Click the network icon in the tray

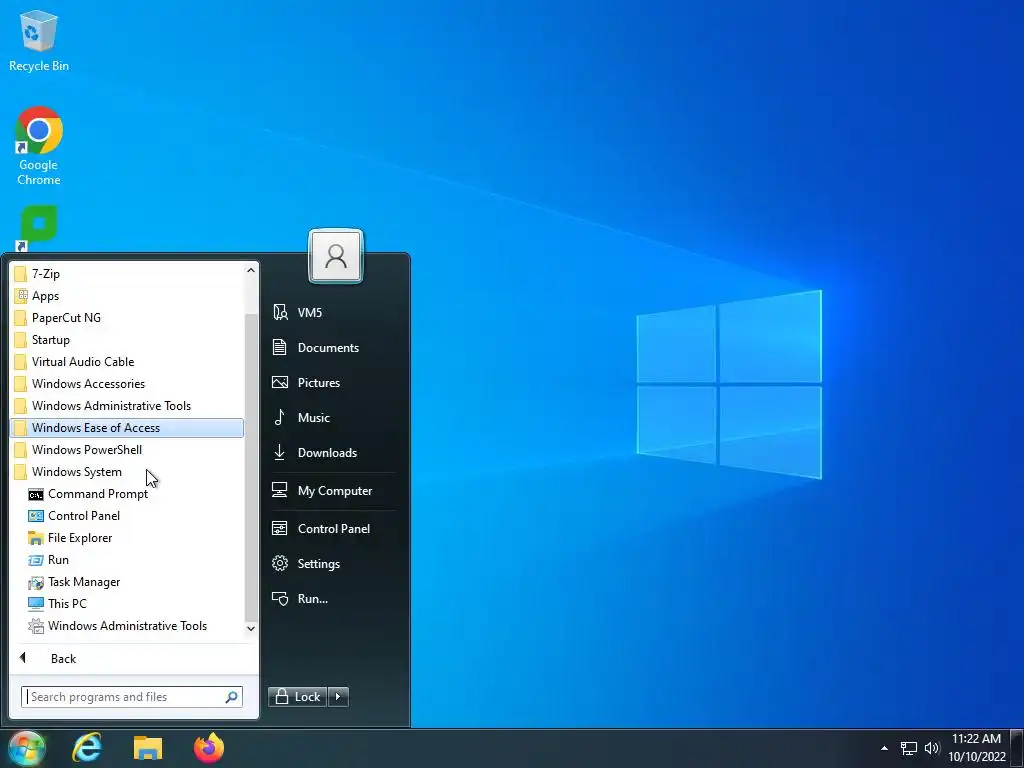[908, 748]
